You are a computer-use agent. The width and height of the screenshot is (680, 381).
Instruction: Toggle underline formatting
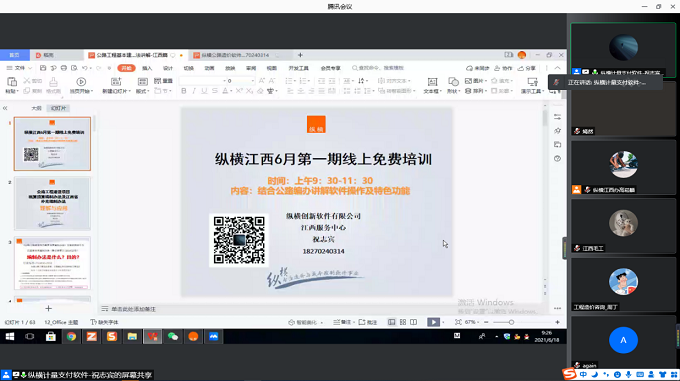204,91
